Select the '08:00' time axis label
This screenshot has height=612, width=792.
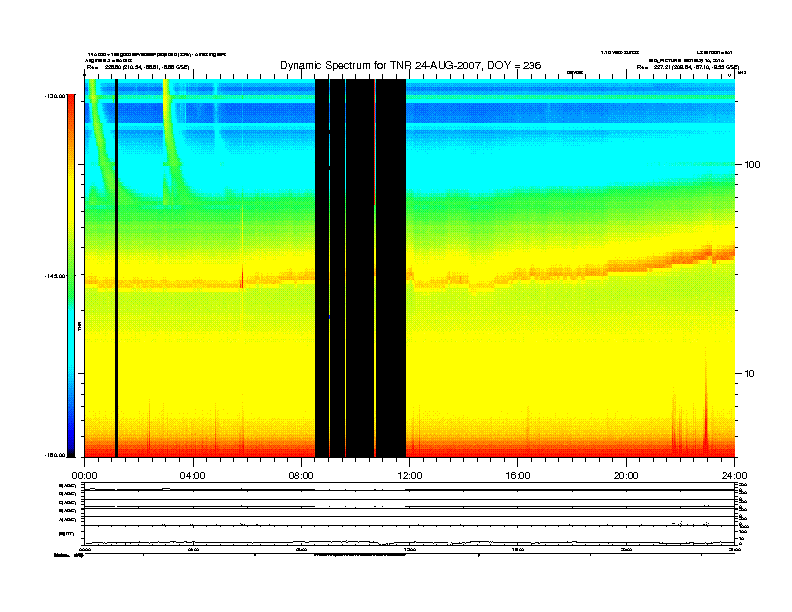pyautogui.click(x=301, y=476)
